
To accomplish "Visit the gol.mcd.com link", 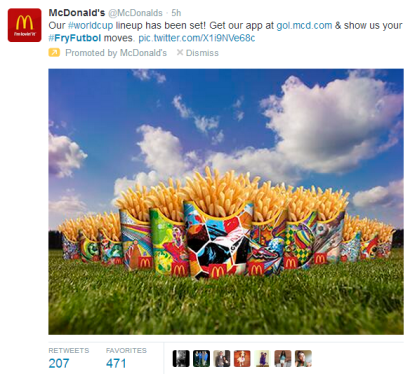I will [x=304, y=26].
